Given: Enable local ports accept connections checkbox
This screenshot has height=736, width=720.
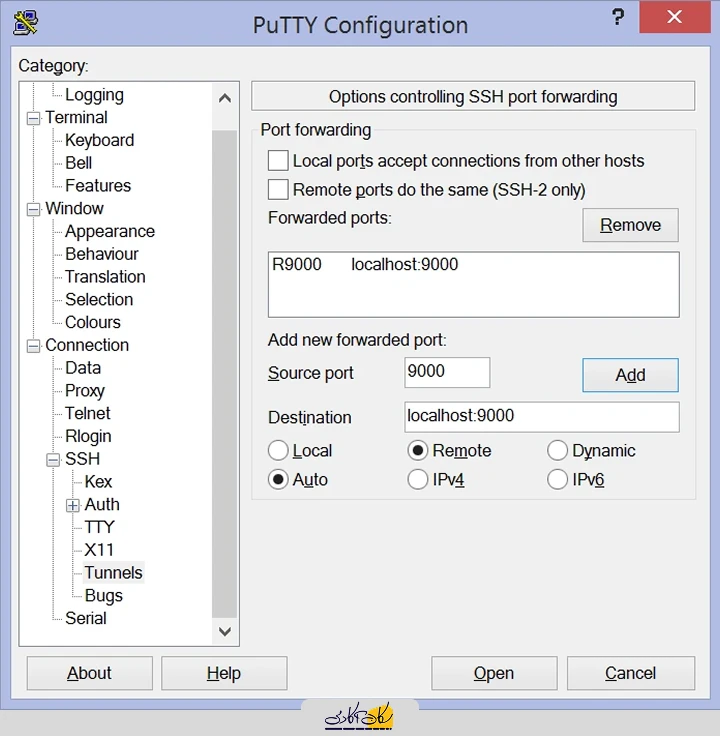Looking at the screenshot, I should point(278,161).
